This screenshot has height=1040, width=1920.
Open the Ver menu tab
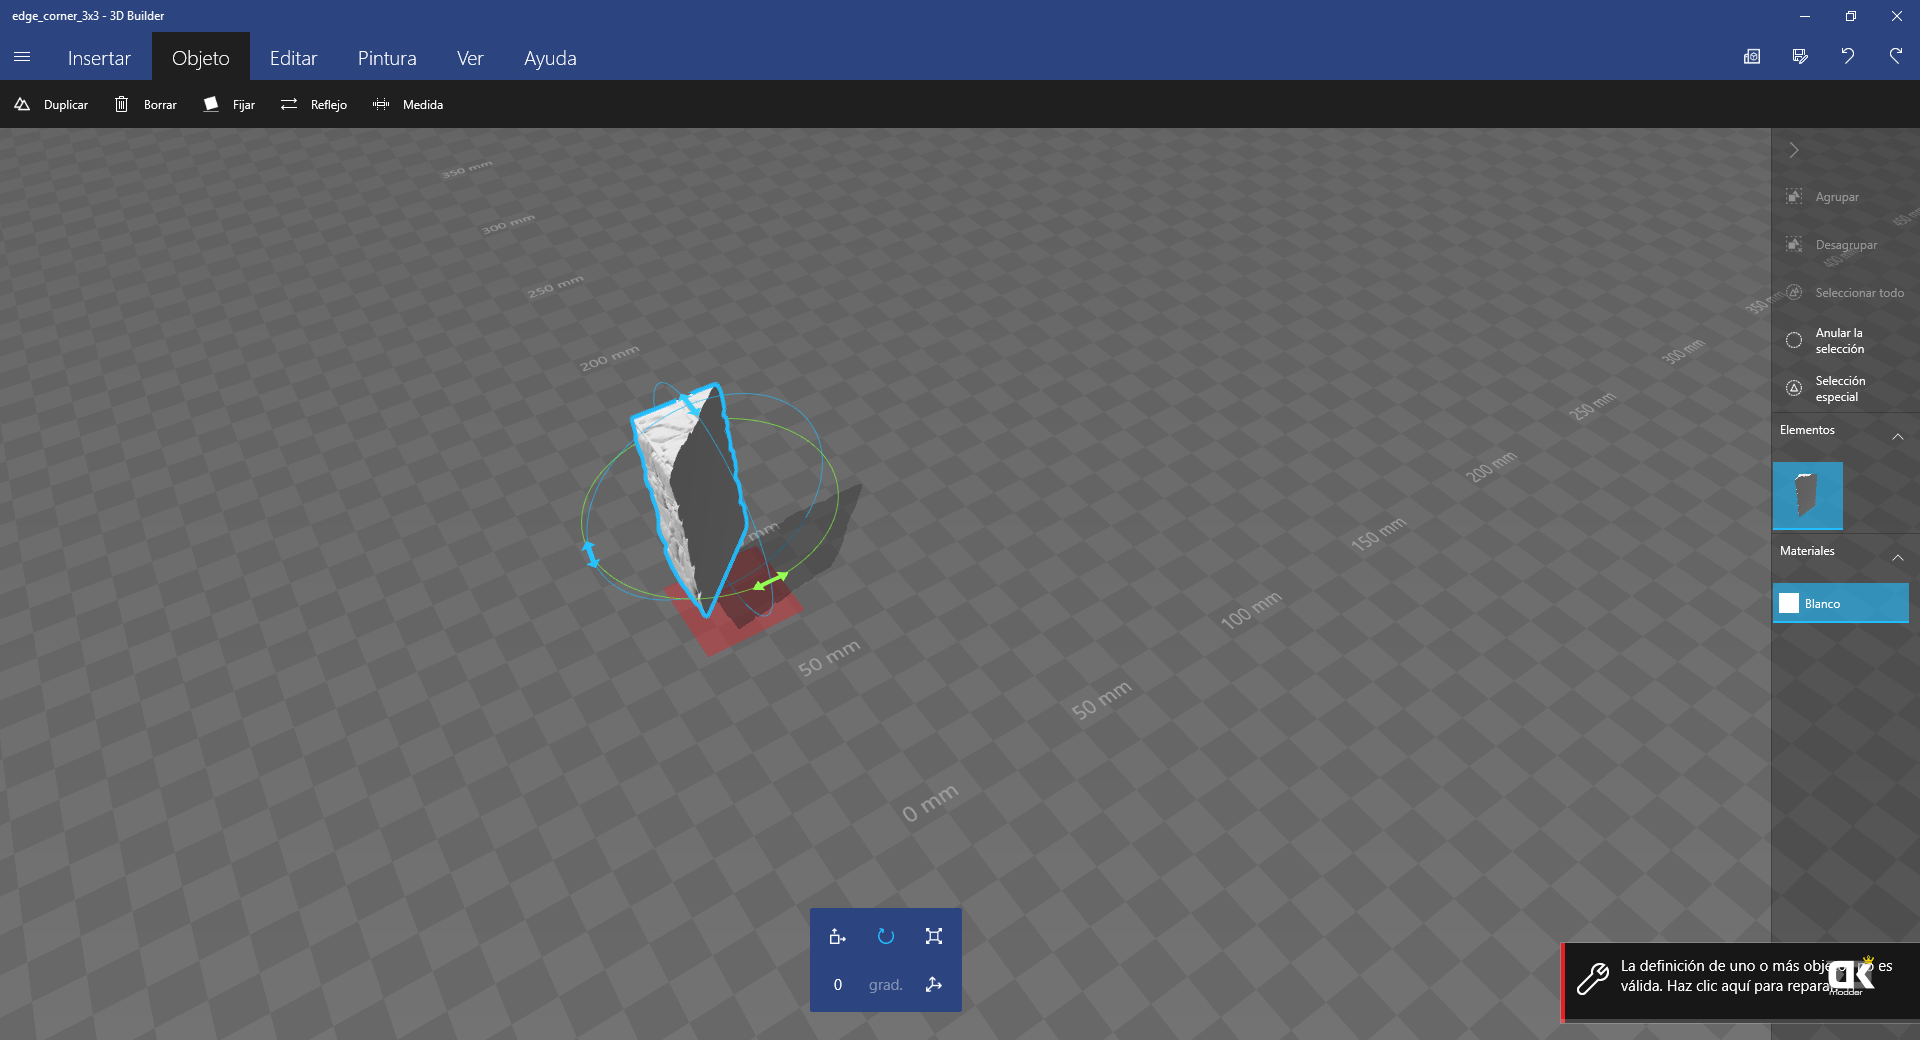pos(470,58)
